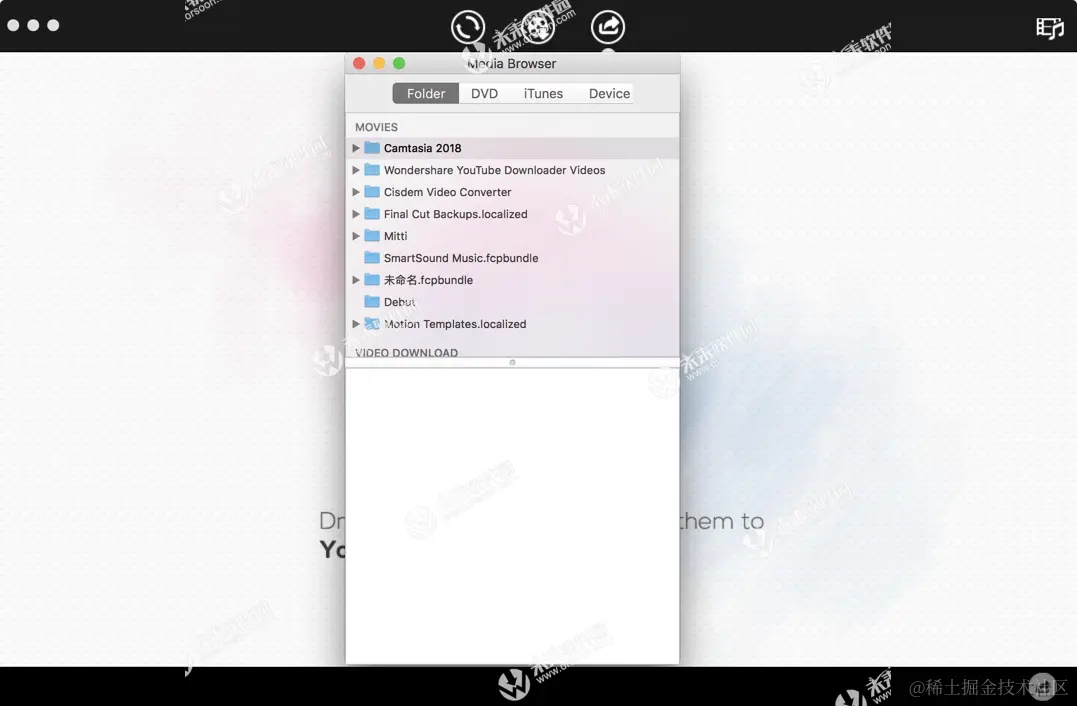Image resolution: width=1077 pixels, height=706 pixels.
Task: Select the Debut folder row
Action: coord(512,301)
